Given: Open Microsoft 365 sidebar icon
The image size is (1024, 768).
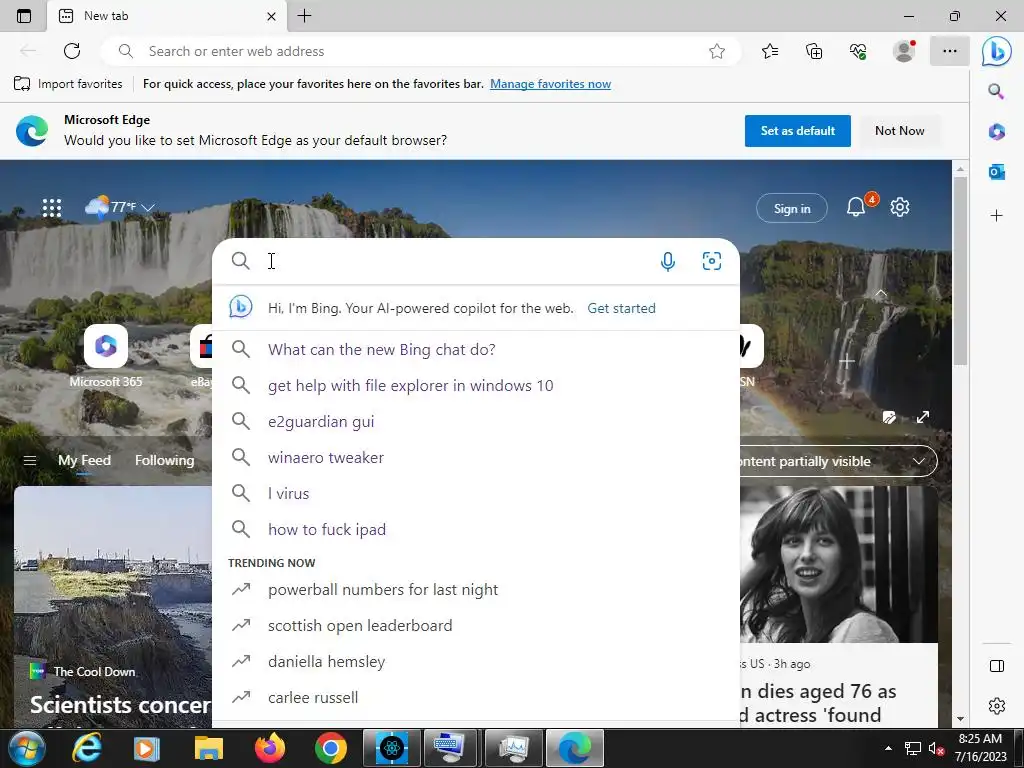Looking at the screenshot, I should 997,131.
